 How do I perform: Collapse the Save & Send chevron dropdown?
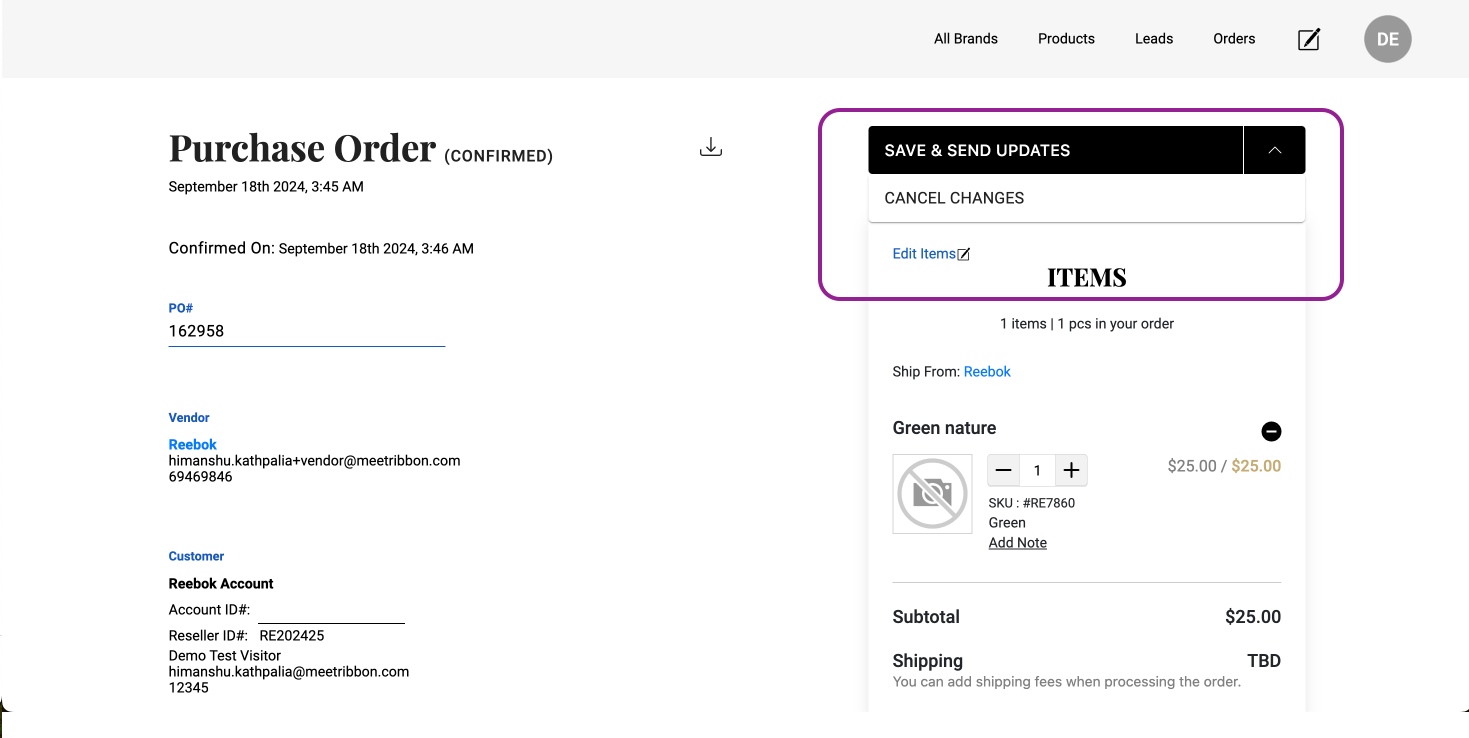pos(1274,150)
